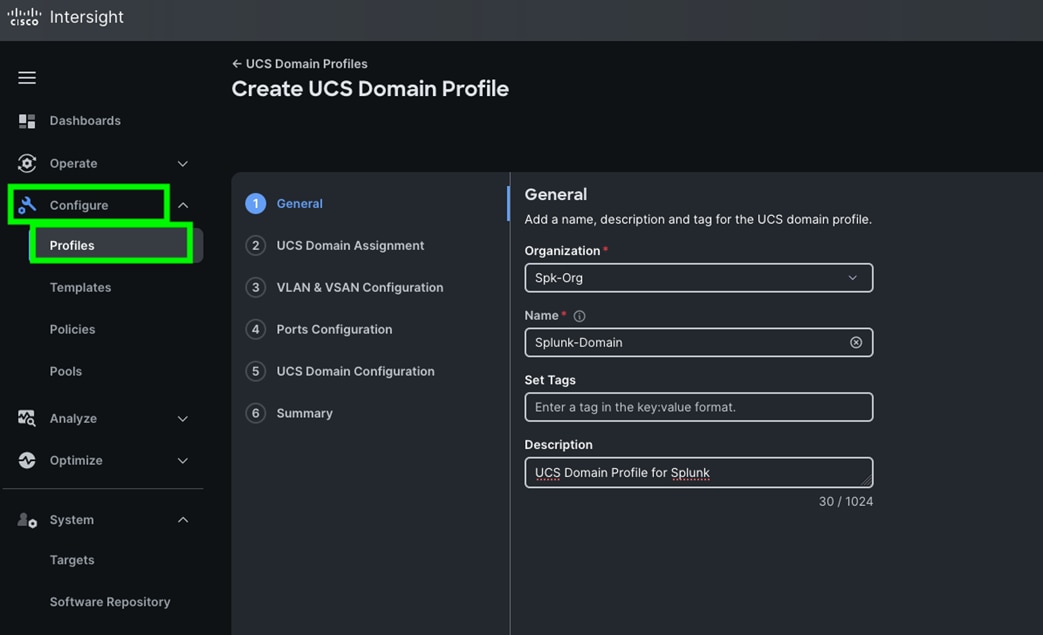This screenshot has width=1043, height=635.
Task: Open Templates under Configure
Action: (x=80, y=287)
